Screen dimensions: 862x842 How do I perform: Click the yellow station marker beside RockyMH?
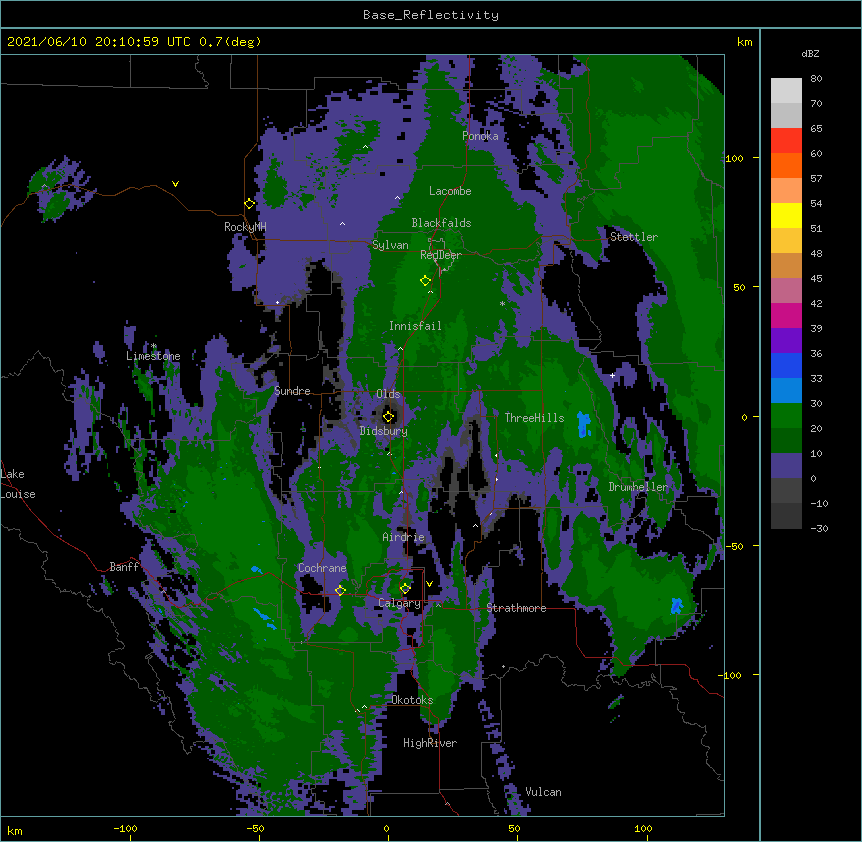click(249, 204)
